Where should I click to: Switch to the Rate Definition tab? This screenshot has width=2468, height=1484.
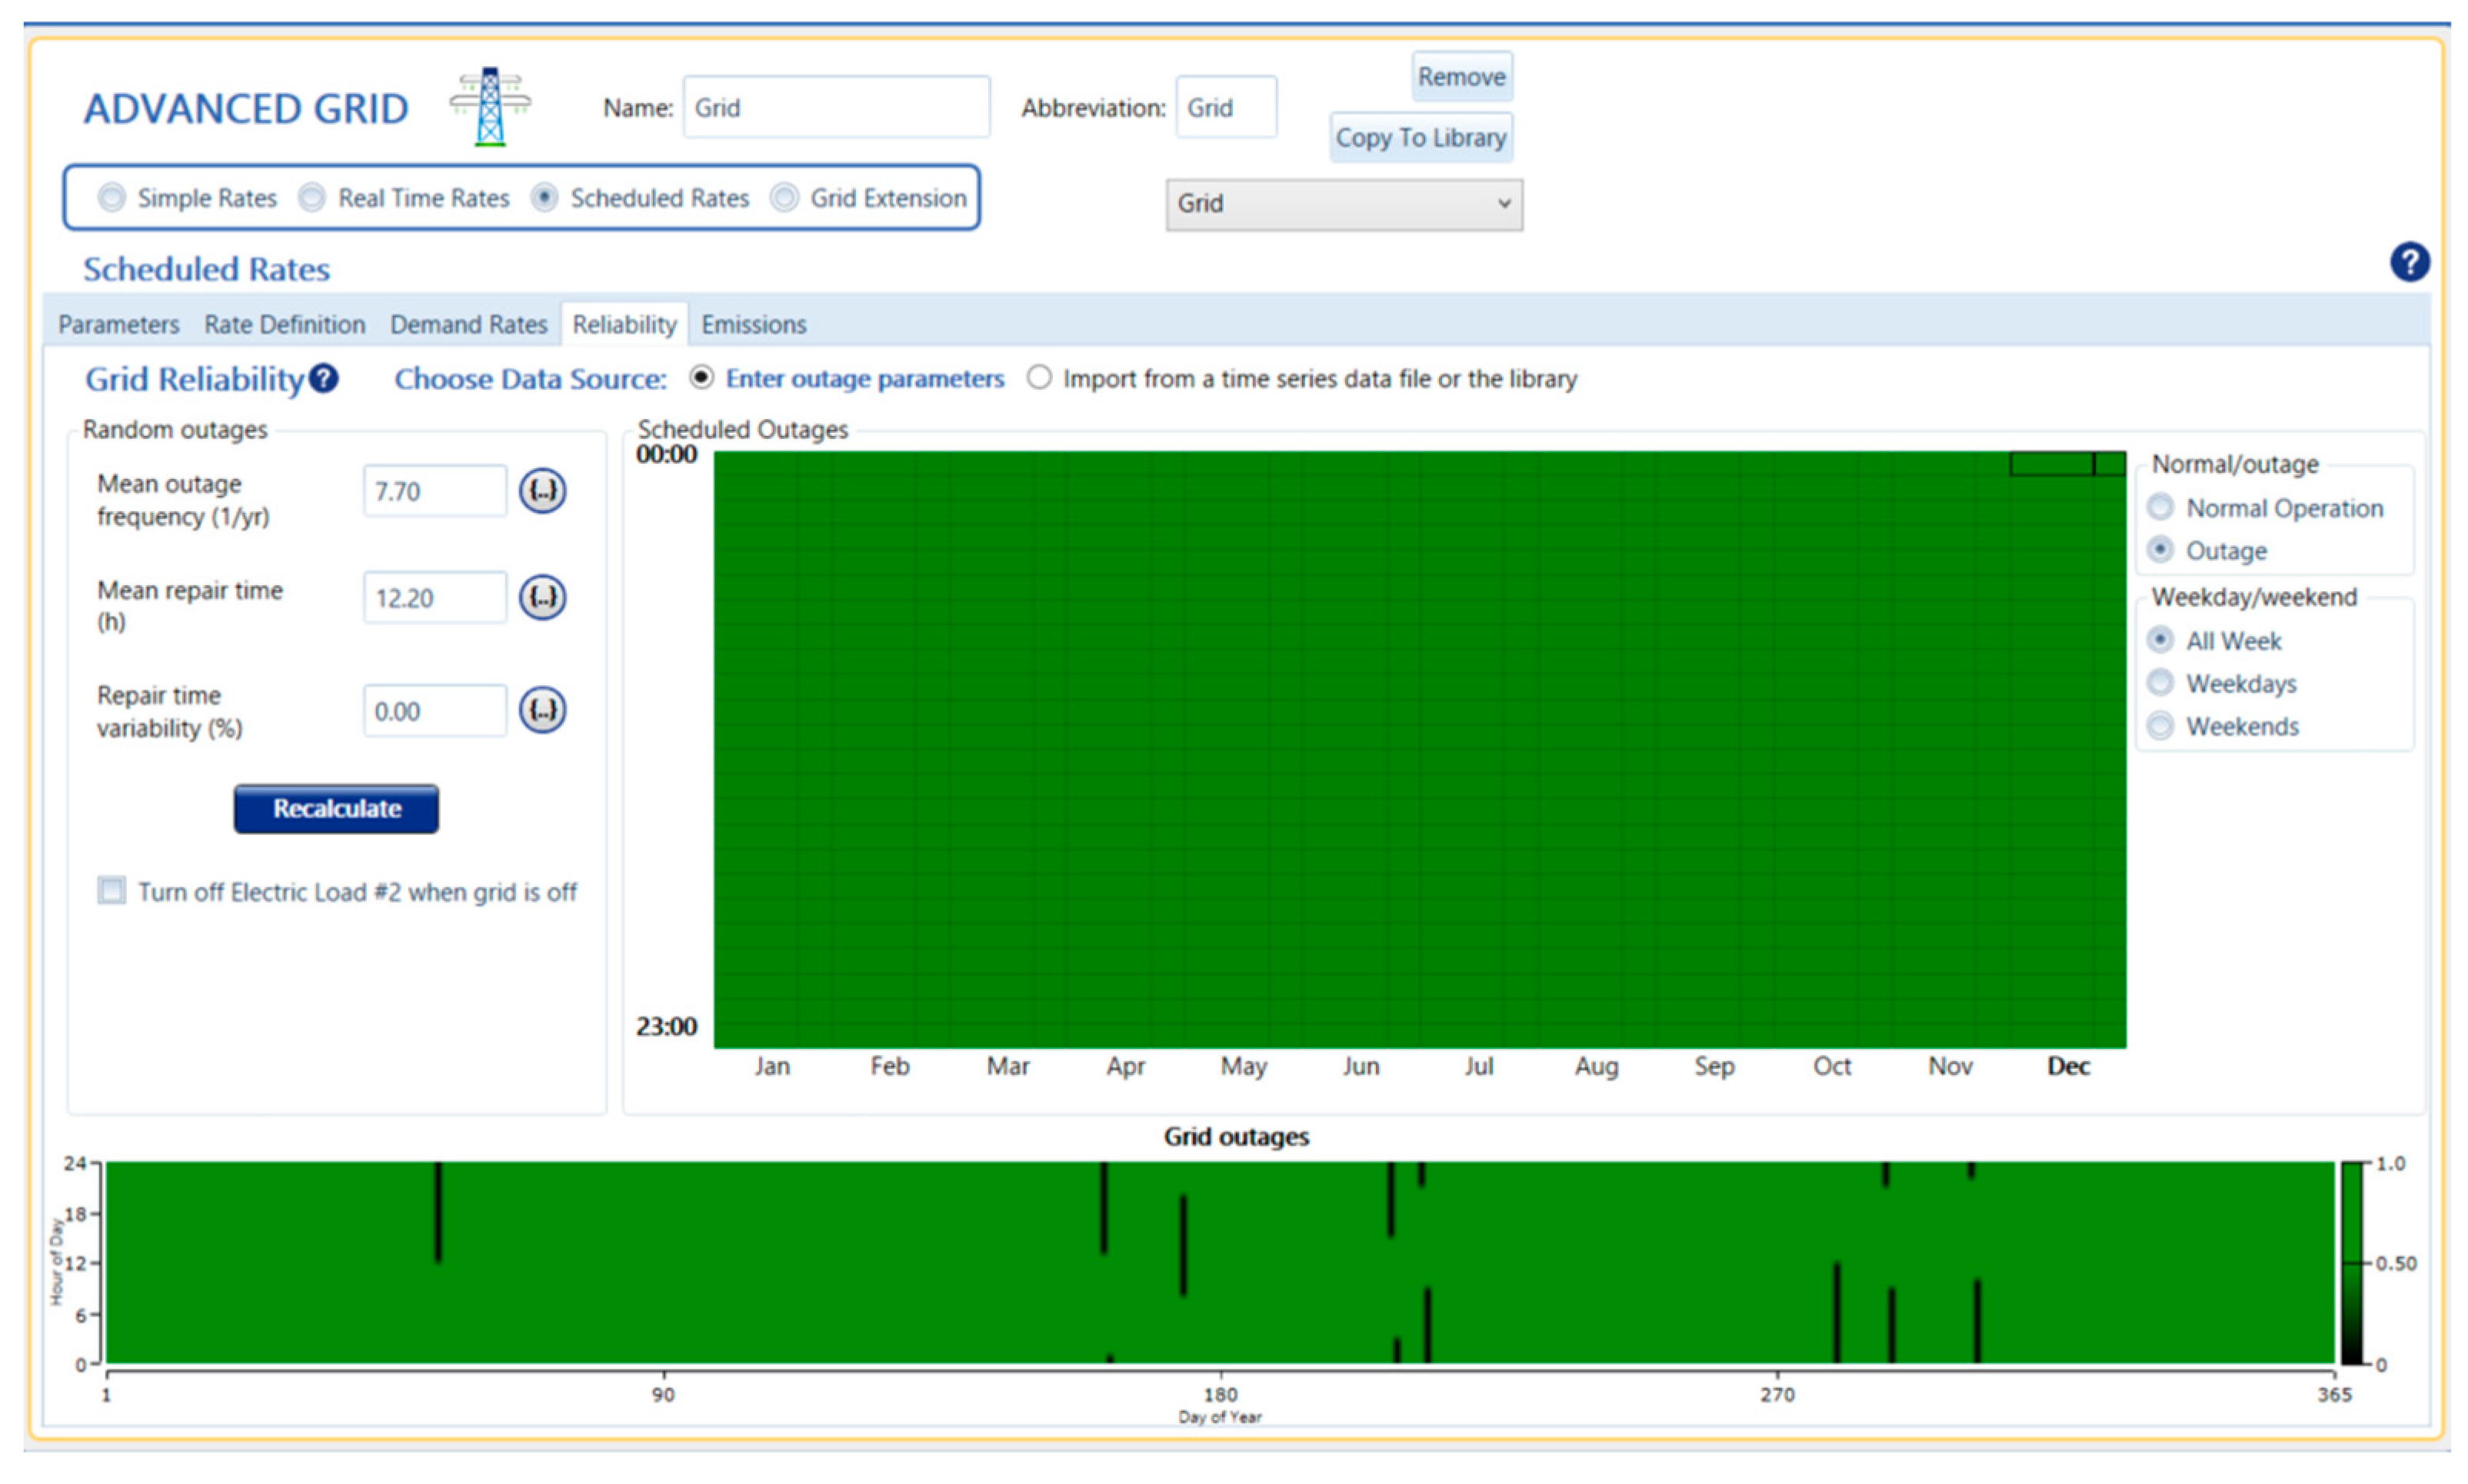tap(284, 325)
